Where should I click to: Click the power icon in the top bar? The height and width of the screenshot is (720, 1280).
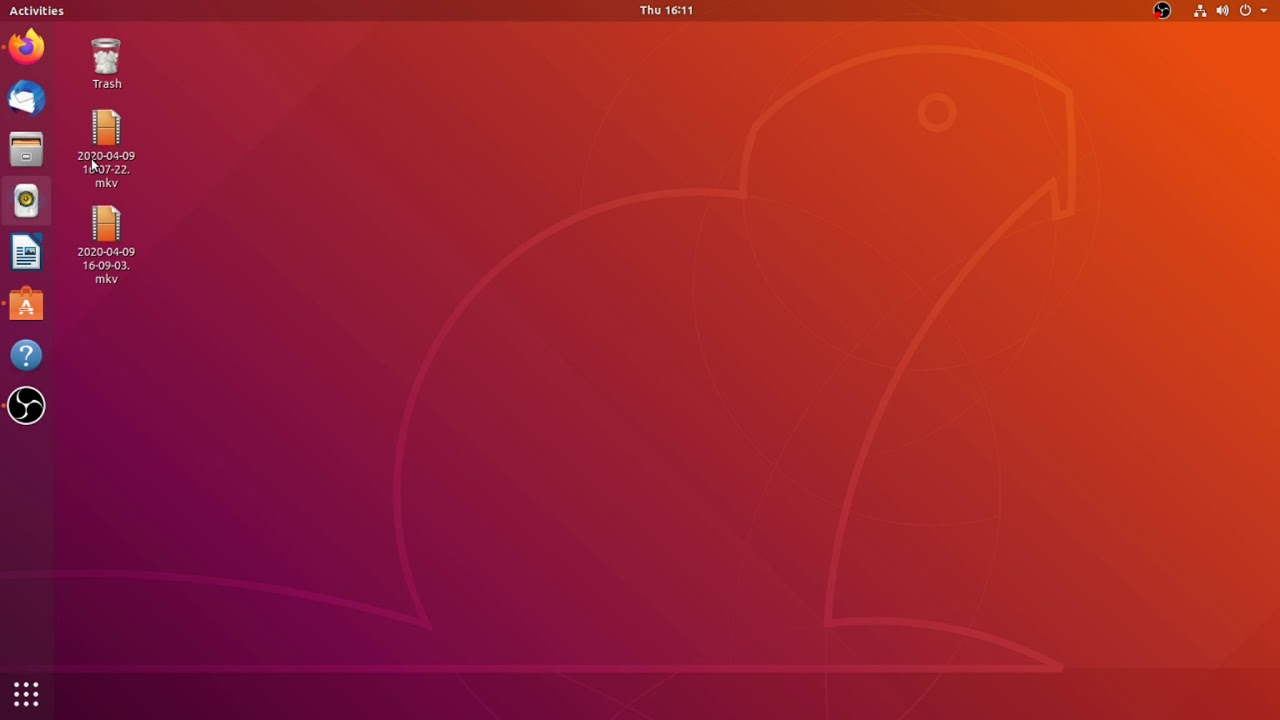(x=1245, y=10)
